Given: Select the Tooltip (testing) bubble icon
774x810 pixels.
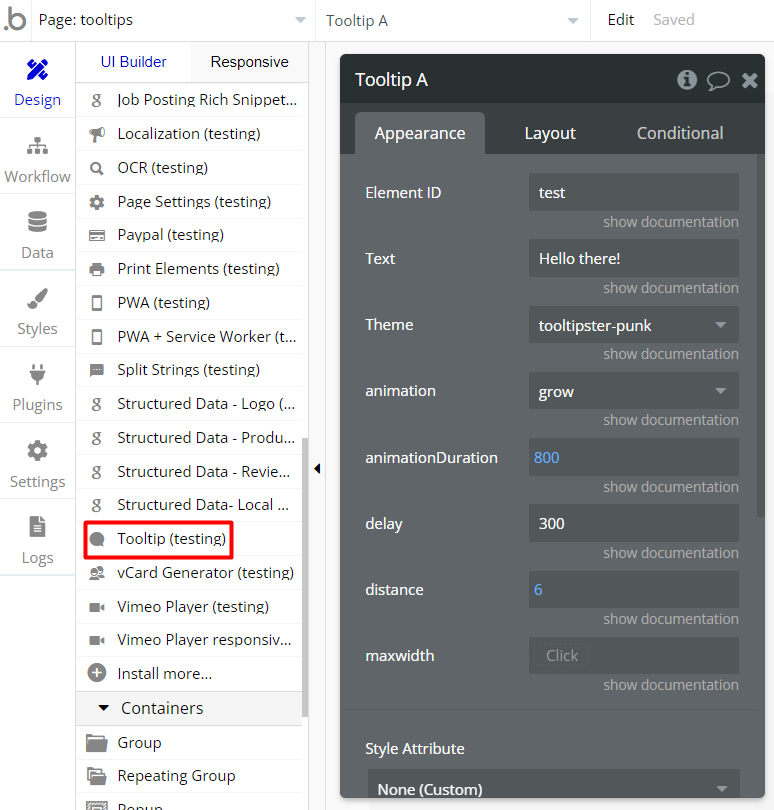Looking at the screenshot, I should (x=97, y=539).
